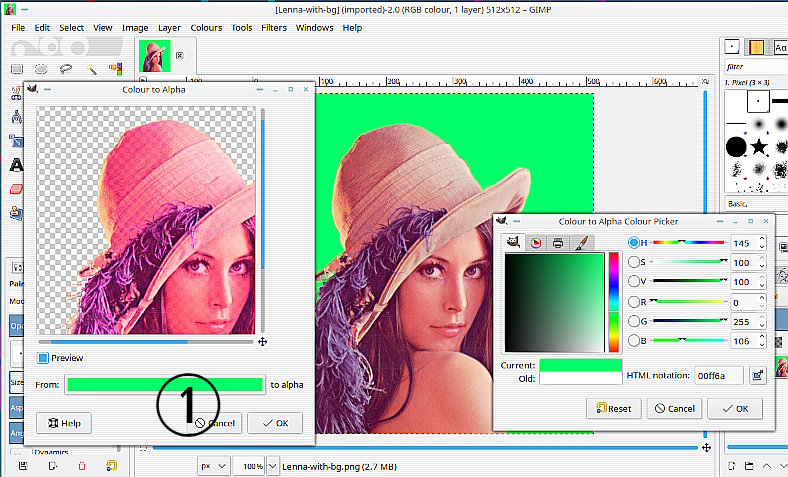Activate the Fuzzy Select magic wand

(x=91, y=69)
